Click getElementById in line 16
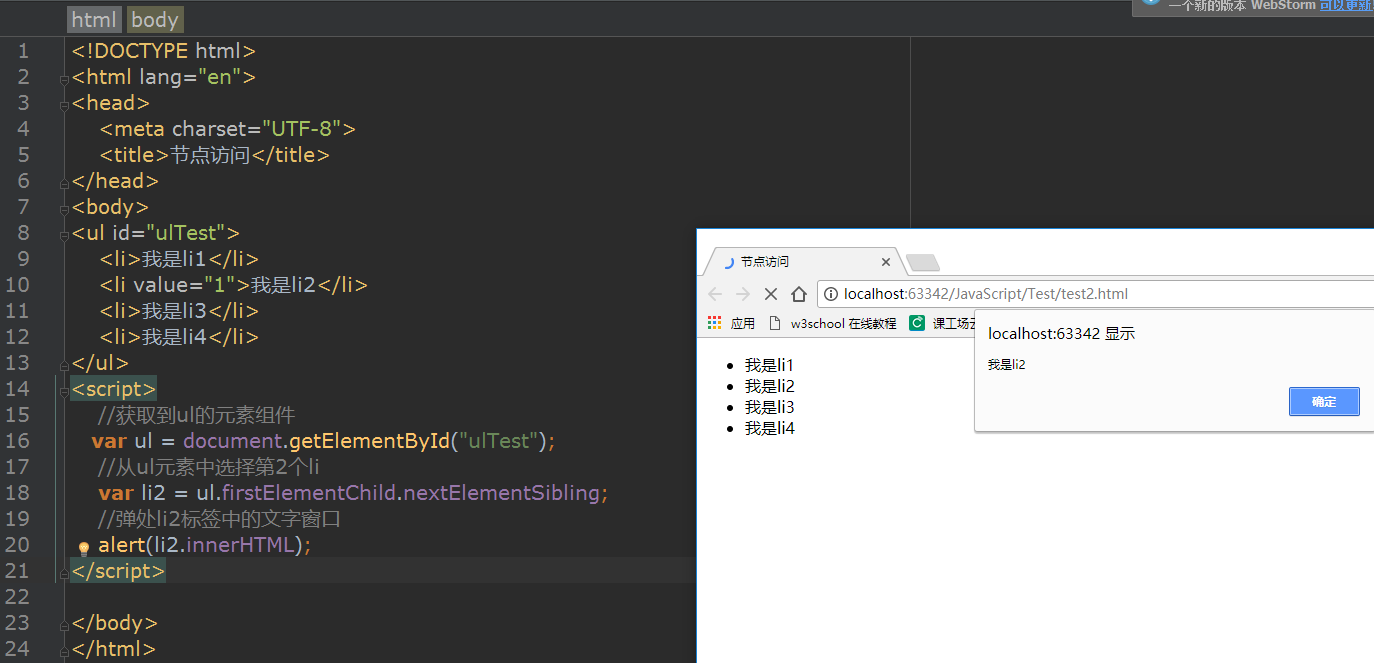1374x663 pixels. [369, 441]
